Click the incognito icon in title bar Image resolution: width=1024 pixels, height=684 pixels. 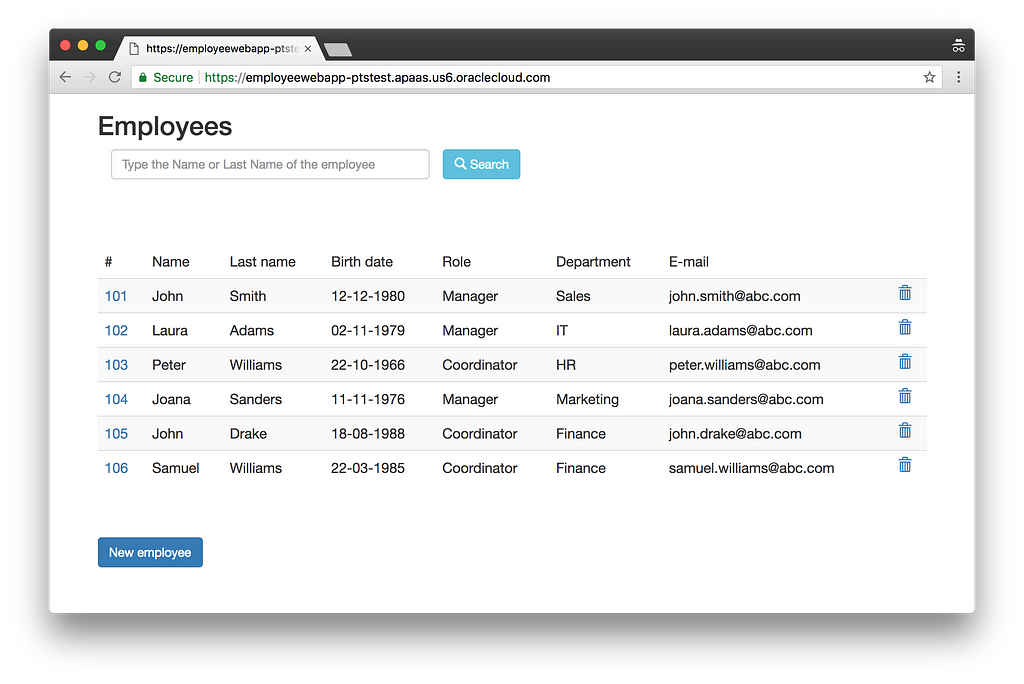tap(958, 46)
